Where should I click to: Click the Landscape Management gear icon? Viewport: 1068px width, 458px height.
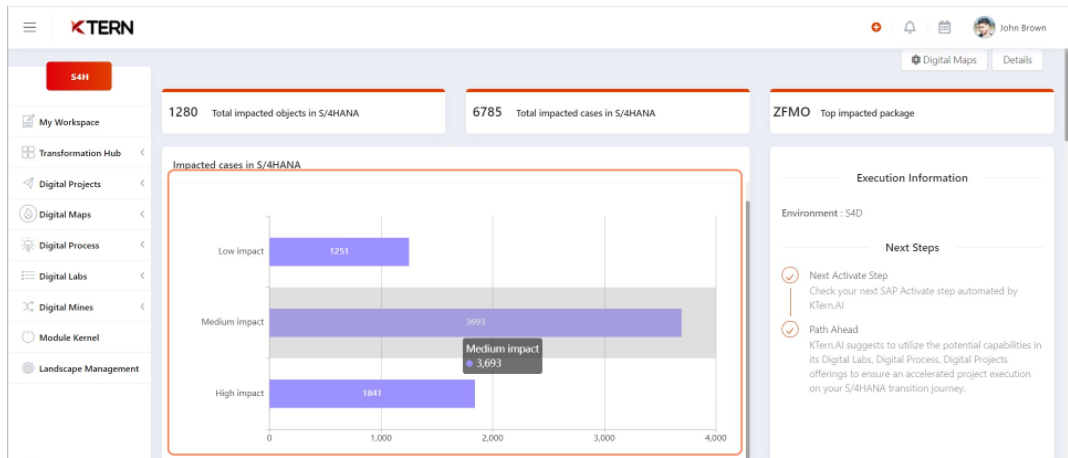click(28, 369)
